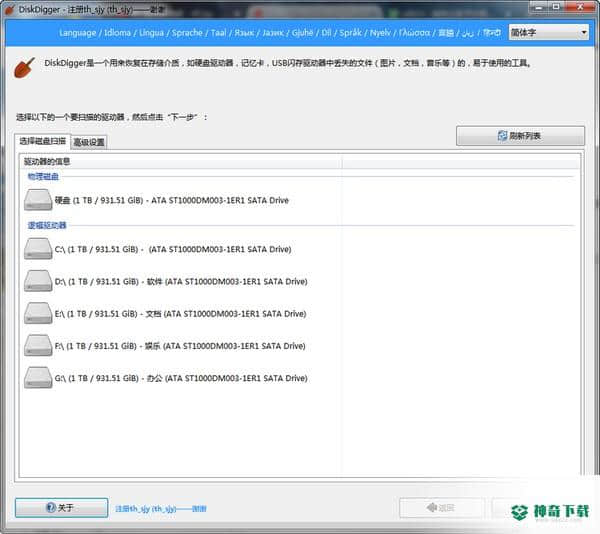Click the C:\ drive icon

pos(38,249)
